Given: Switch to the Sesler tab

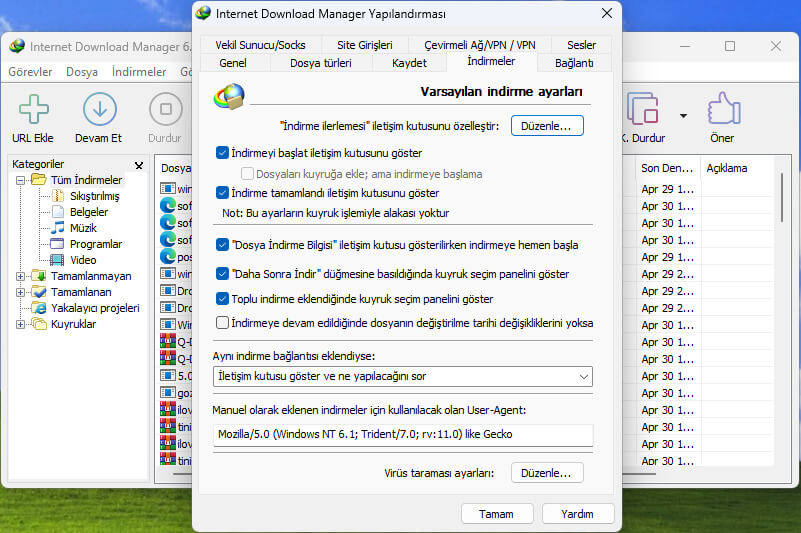Looking at the screenshot, I should tap(581, 45).
